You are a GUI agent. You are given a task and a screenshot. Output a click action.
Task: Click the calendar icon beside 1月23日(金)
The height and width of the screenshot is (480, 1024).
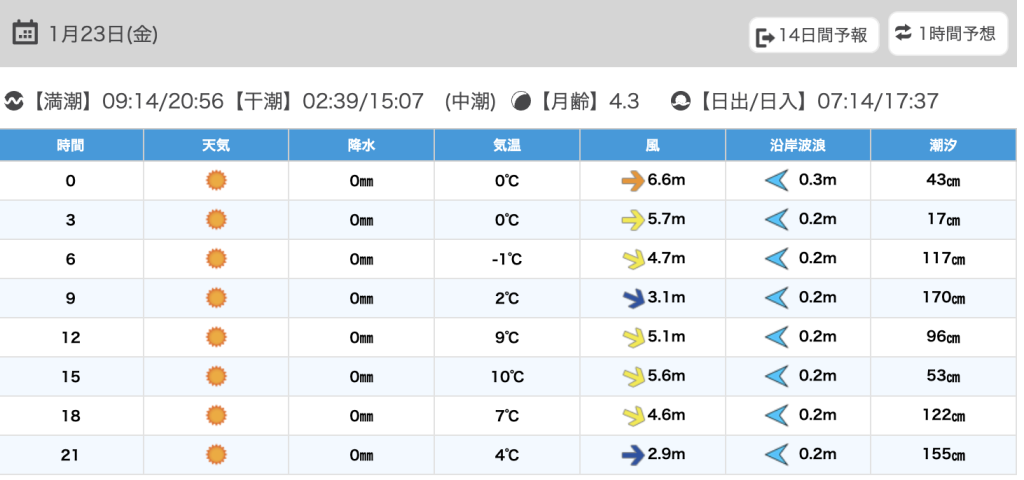coord(26,33)
